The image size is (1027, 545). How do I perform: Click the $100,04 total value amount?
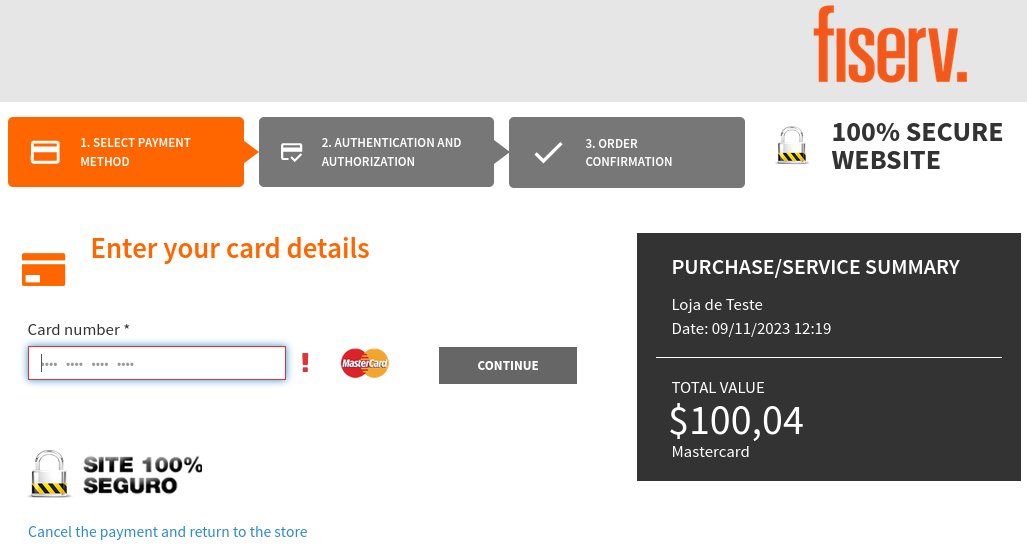(x=736, y=421)
